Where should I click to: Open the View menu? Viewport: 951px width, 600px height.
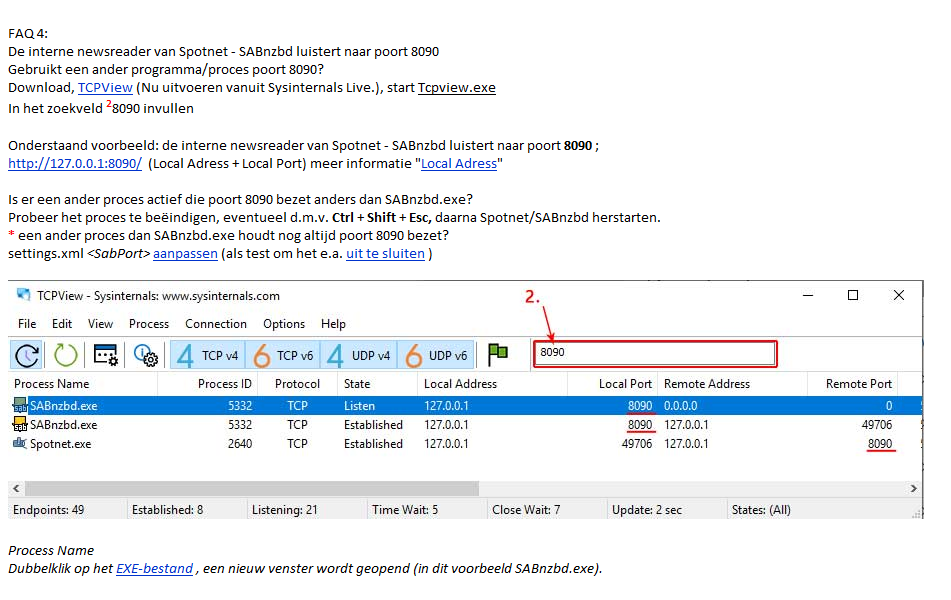[100, 324]
